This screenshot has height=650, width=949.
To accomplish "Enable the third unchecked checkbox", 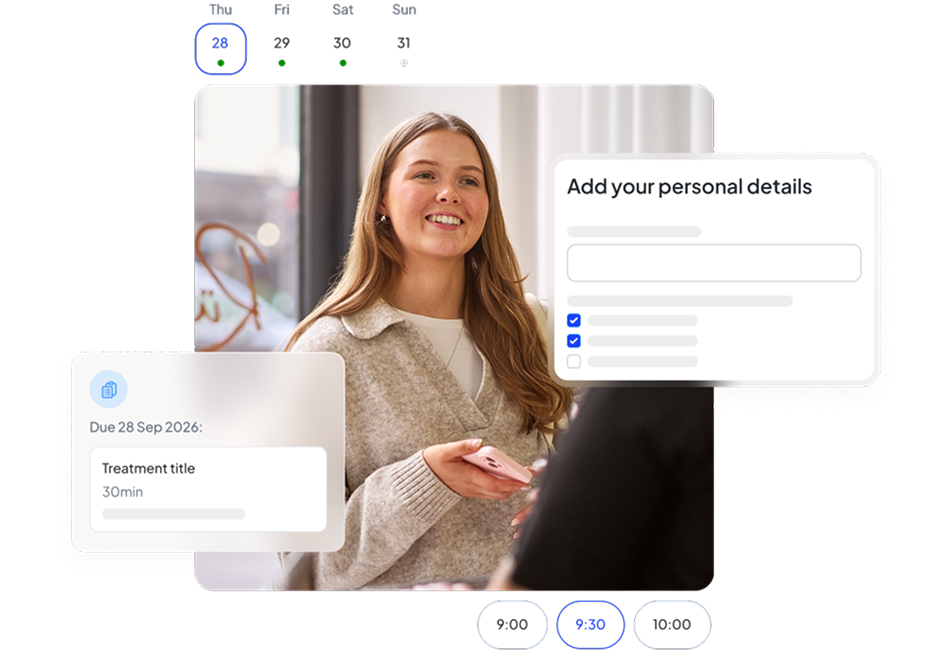I will [574, 362].
